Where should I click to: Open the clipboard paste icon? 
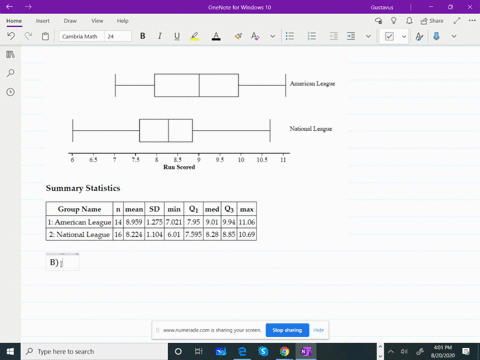tap(45, 36)
